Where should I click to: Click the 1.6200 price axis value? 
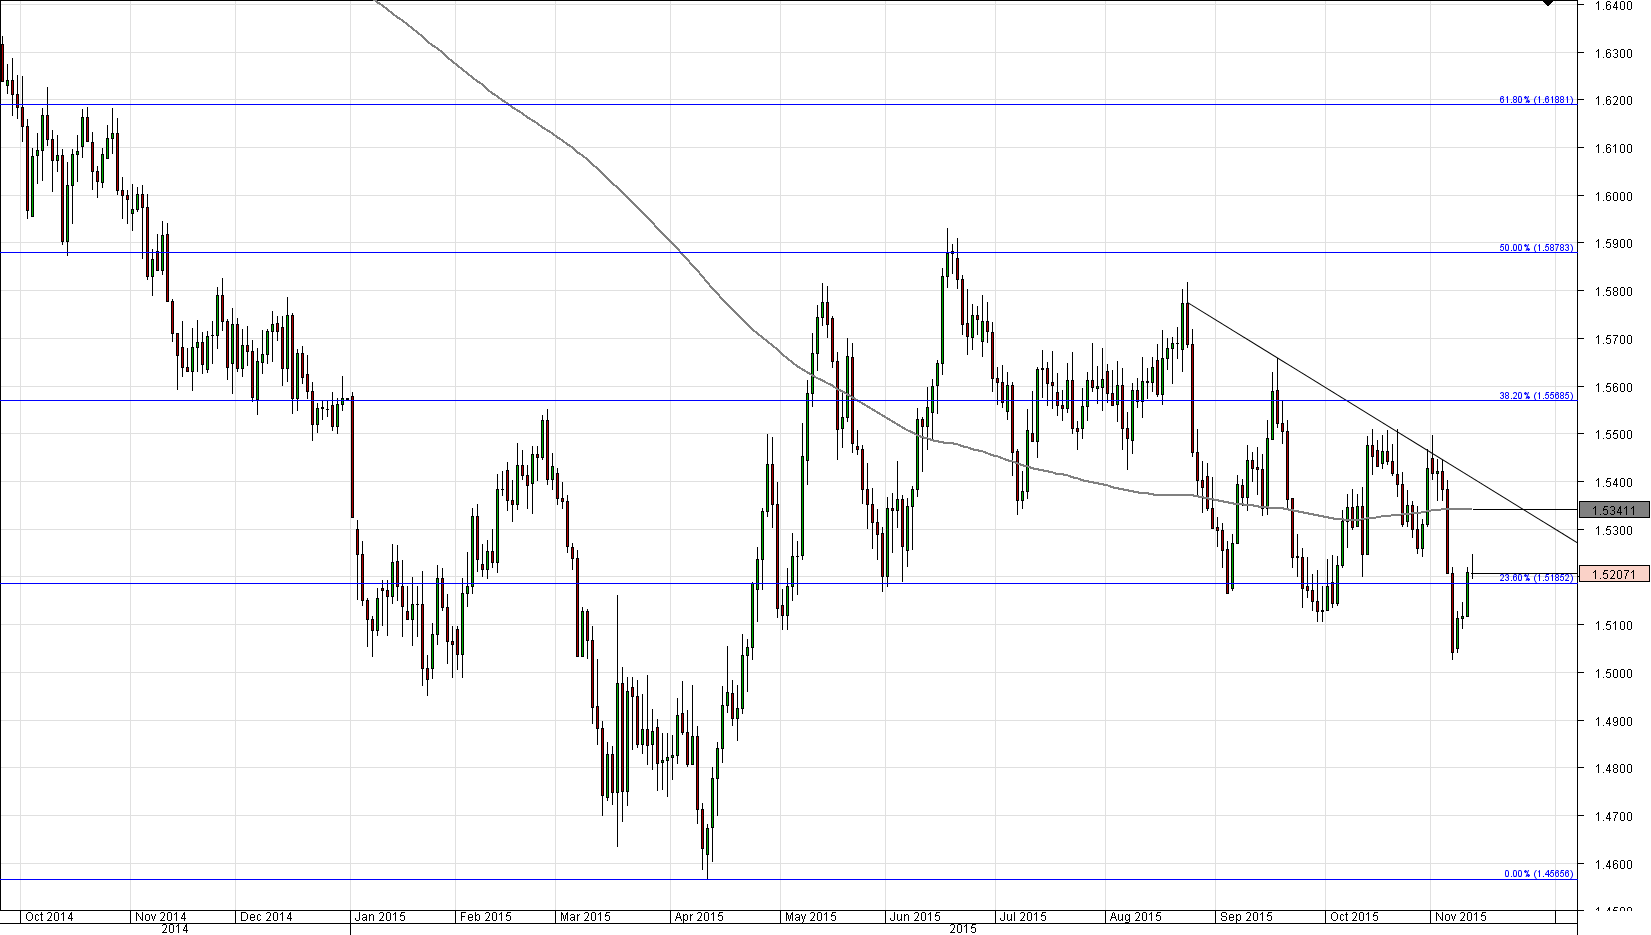(x=1615, y=101)
